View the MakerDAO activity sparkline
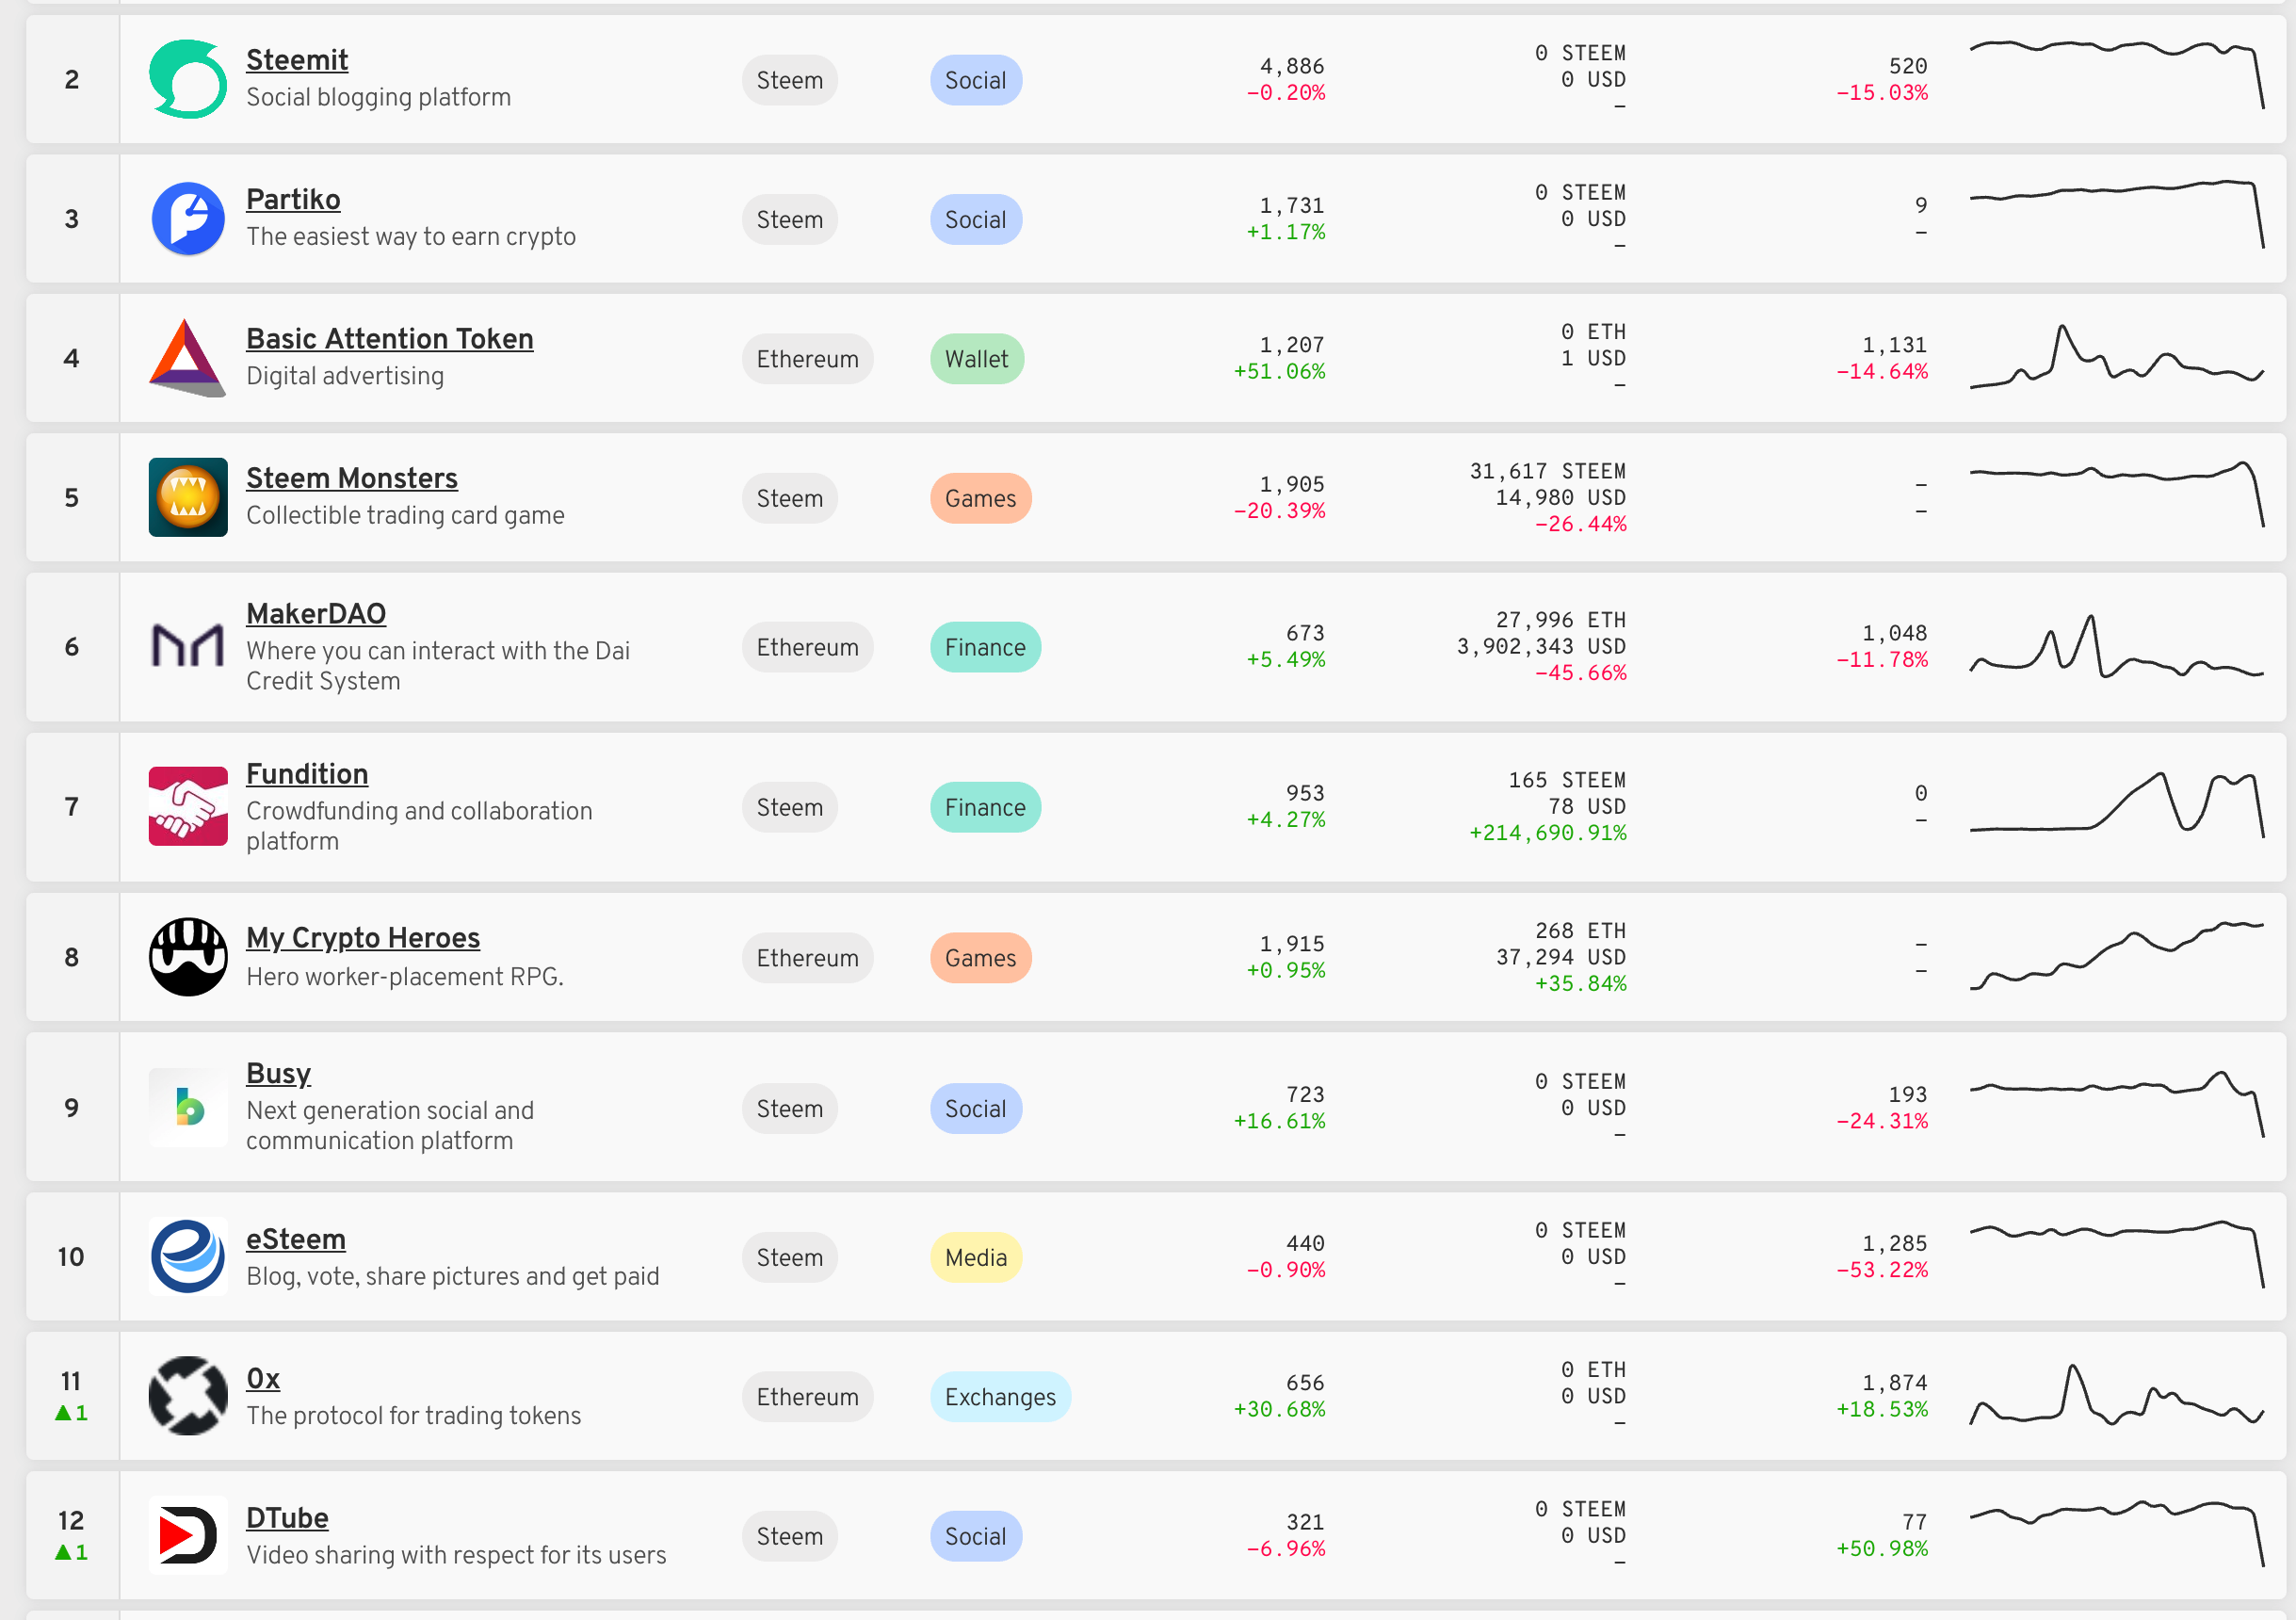 point(2117,647)
